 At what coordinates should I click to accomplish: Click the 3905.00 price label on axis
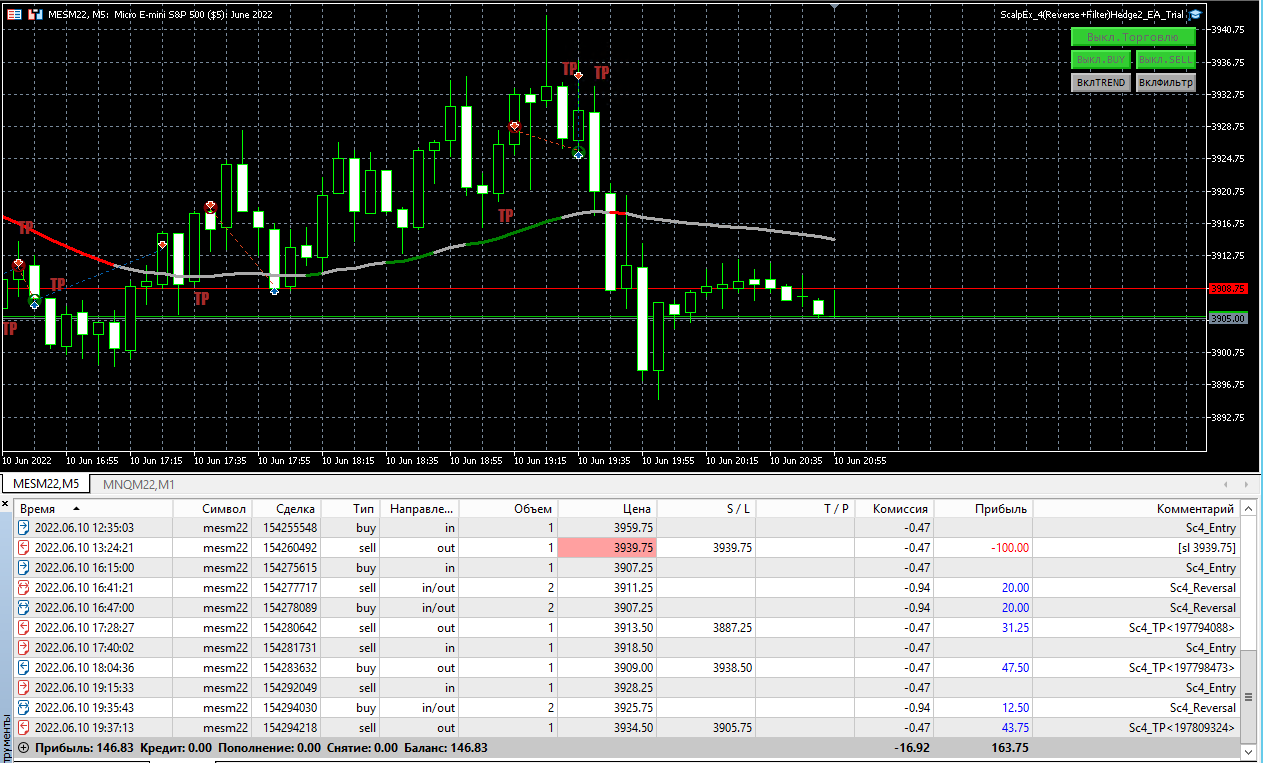pyautogui.click(x=1227, y=319)
